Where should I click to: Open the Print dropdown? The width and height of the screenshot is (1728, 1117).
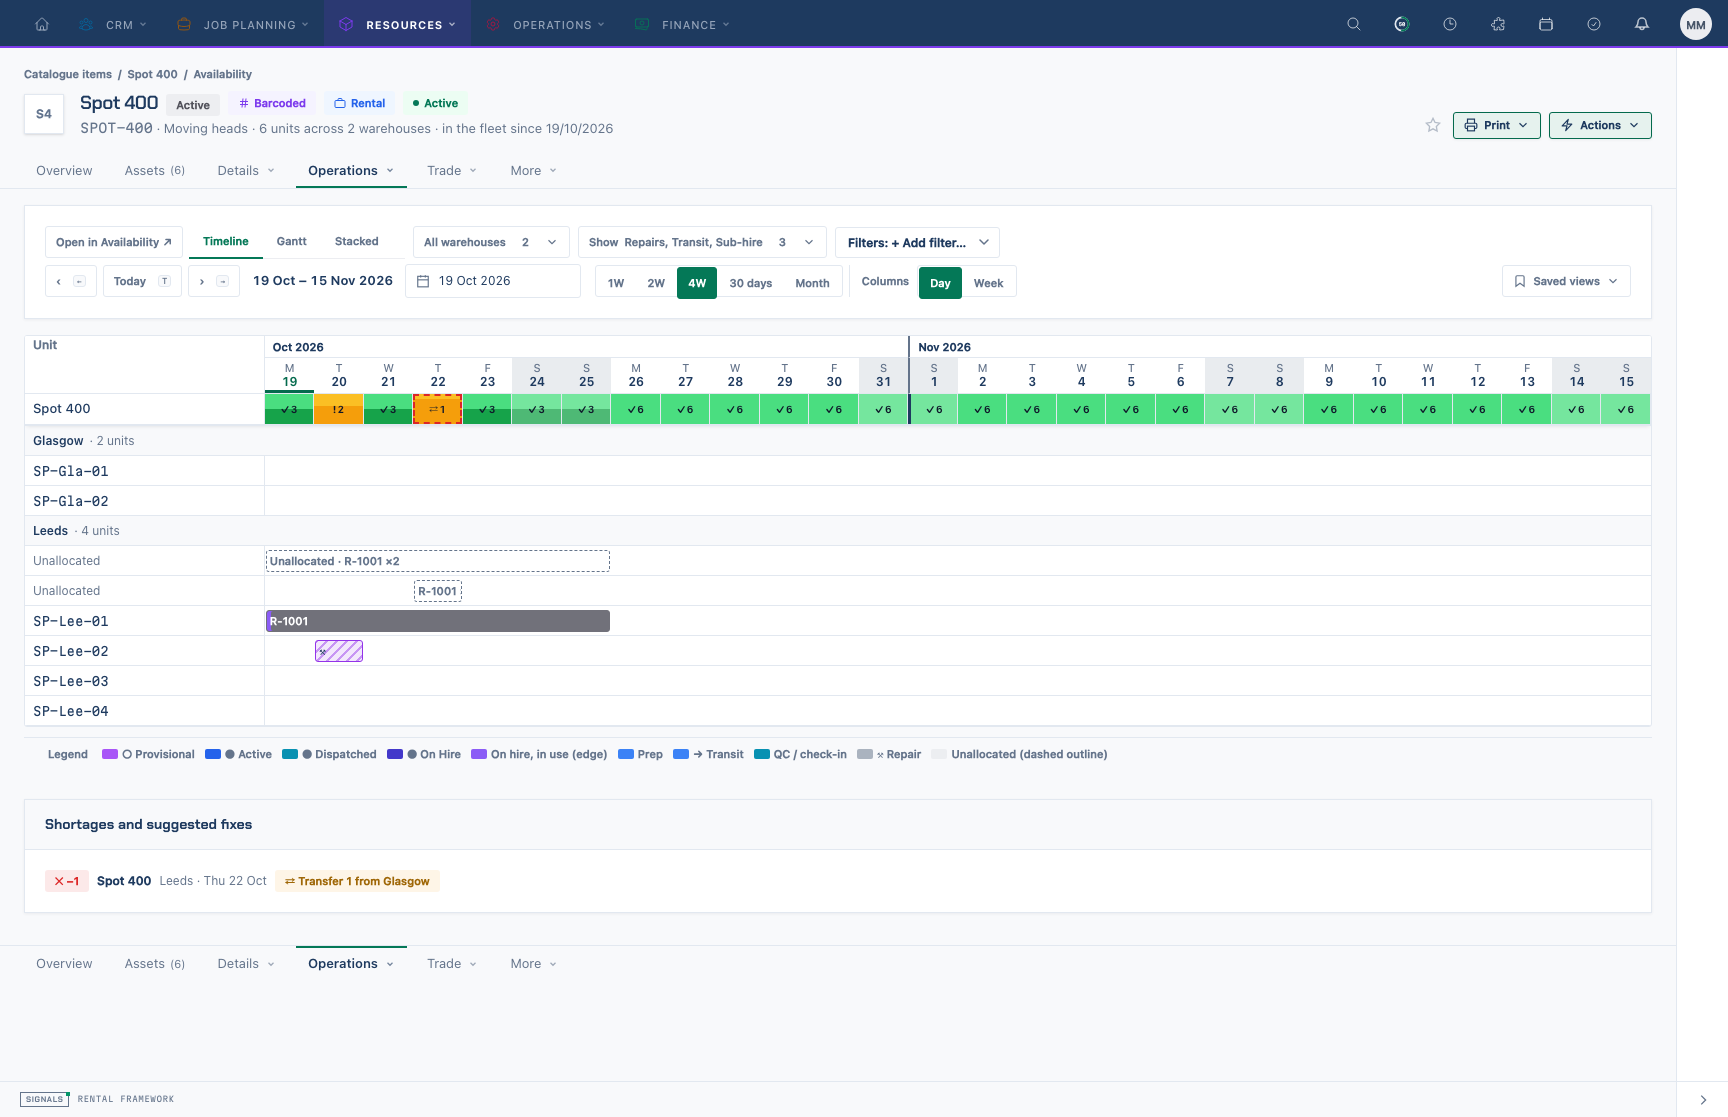click(x=1496, y=125)
